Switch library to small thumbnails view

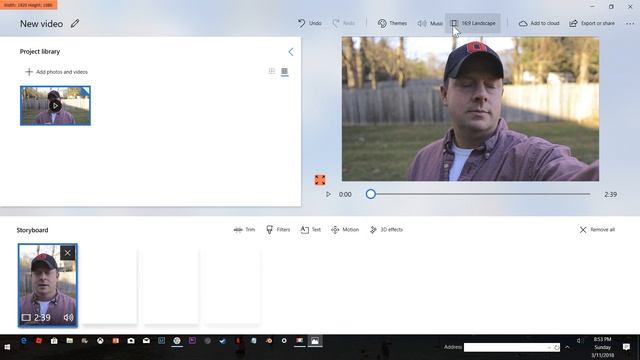pyautogui.click(x=272, y=71)
